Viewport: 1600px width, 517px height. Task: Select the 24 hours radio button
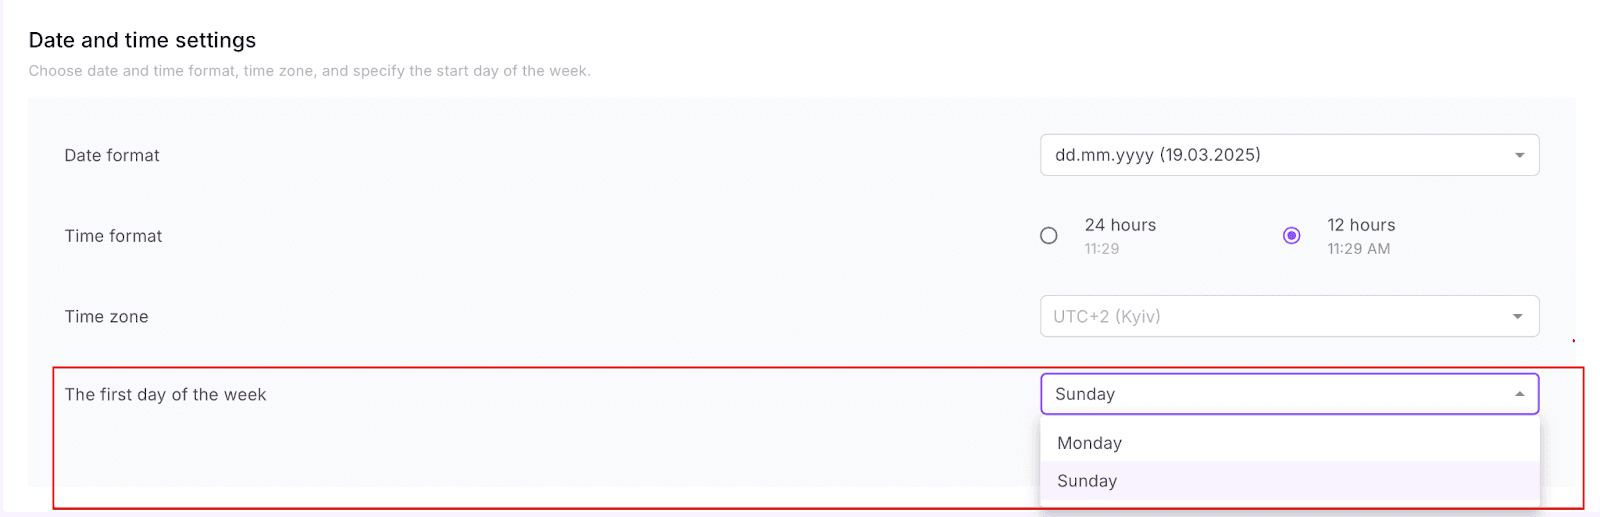click(1048, 236)
